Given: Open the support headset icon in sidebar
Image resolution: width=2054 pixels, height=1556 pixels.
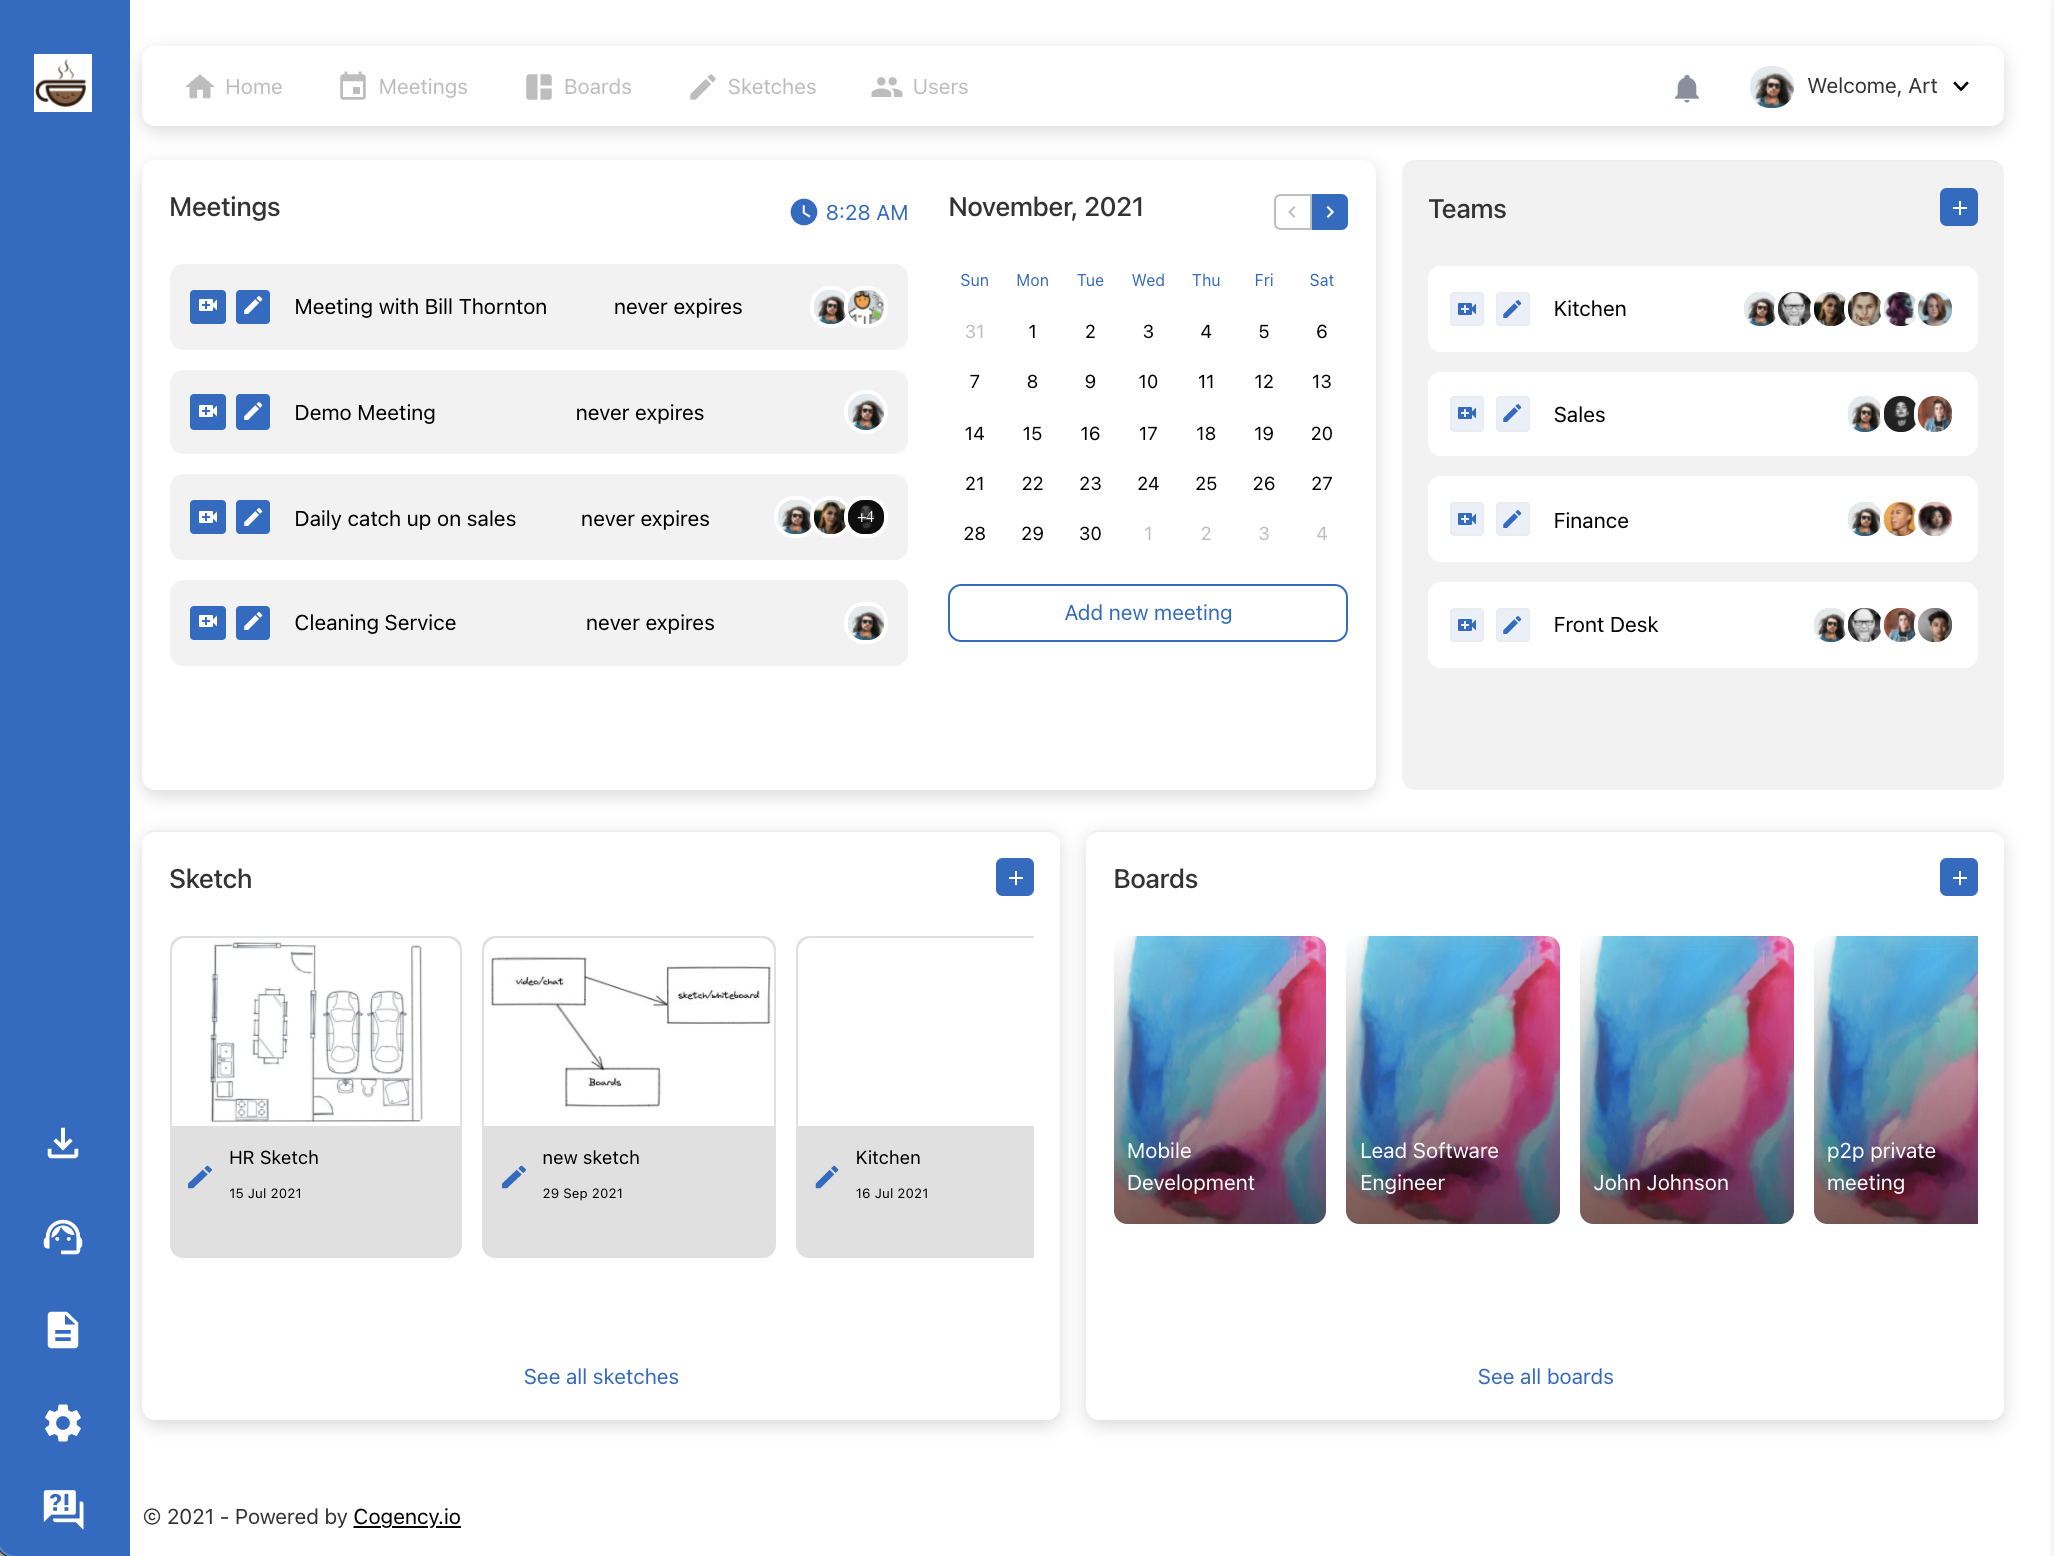Looking at the screenshot, I should 63,1237.
